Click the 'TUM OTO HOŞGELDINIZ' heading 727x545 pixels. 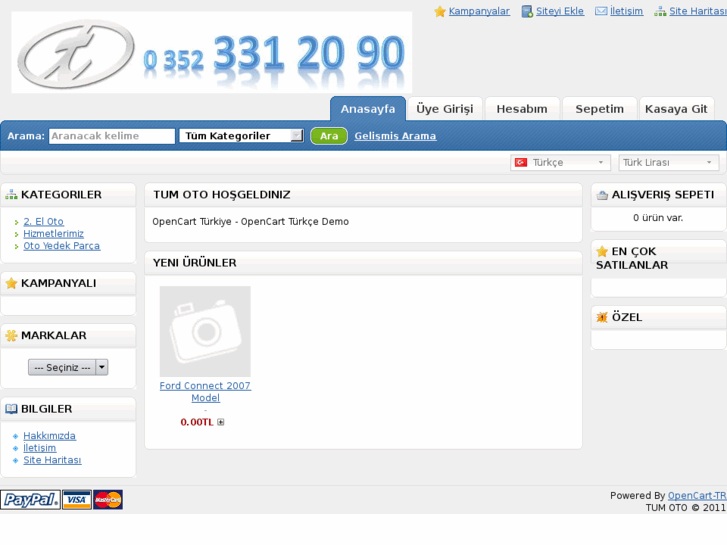coord(222,195)
